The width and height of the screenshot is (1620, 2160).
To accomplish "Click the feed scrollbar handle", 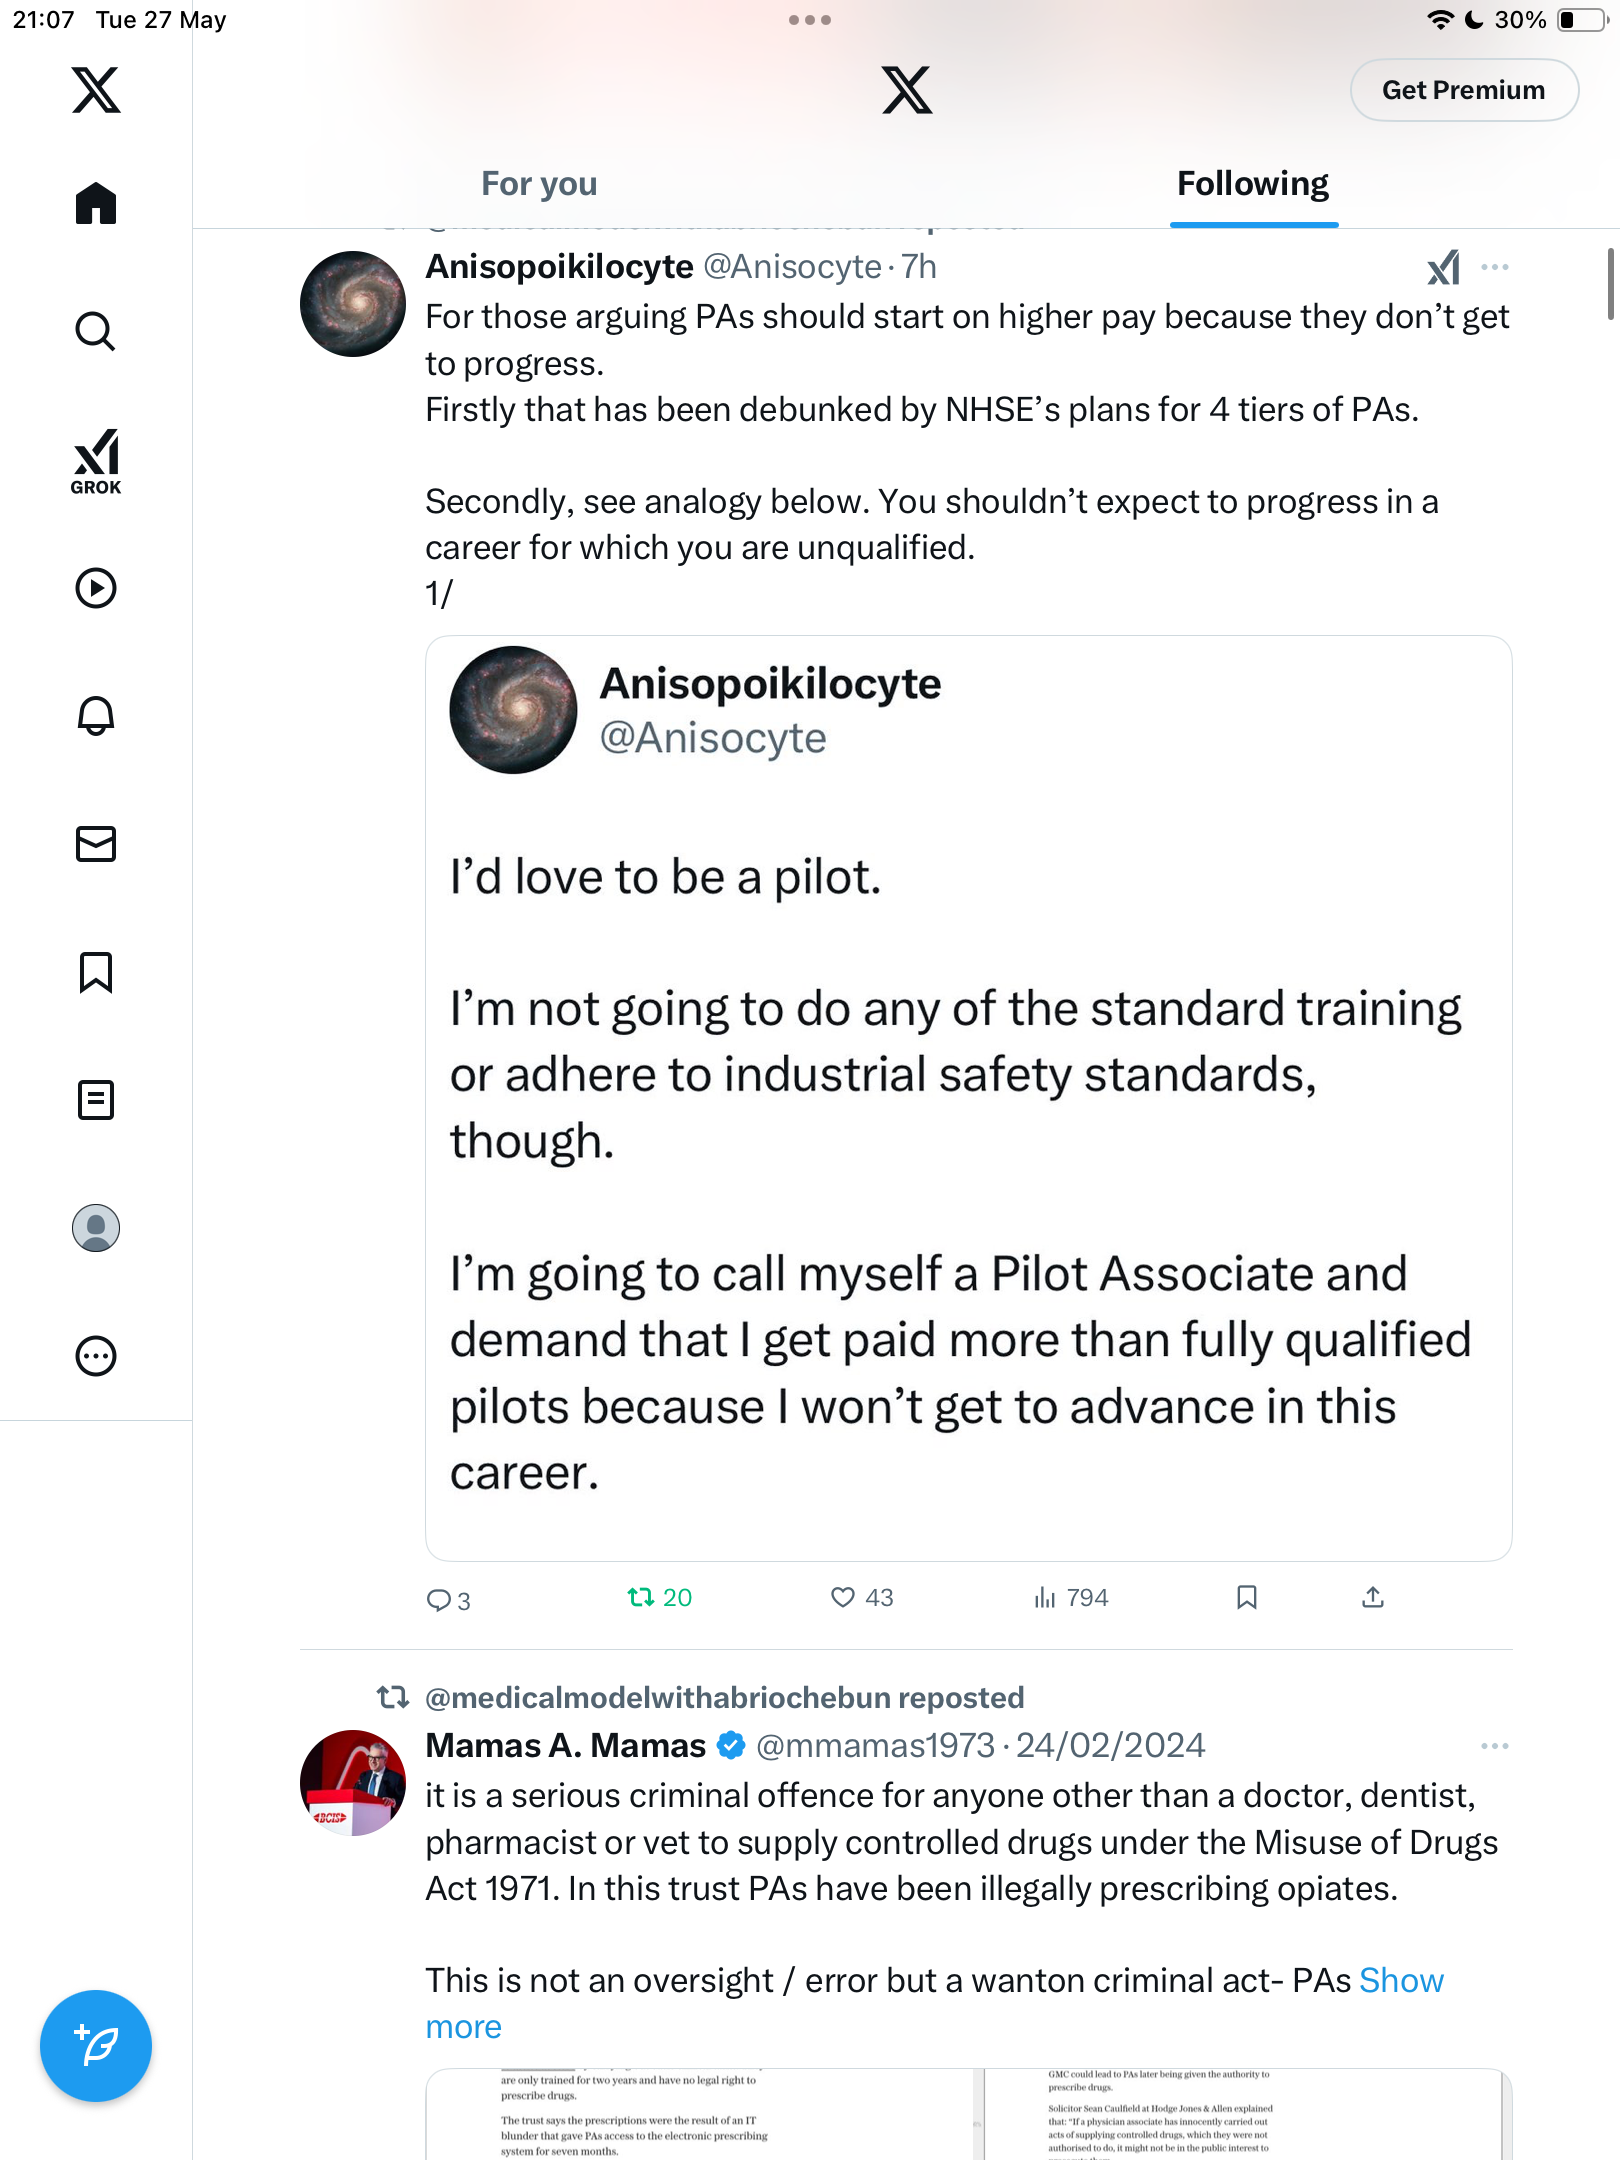I will point(1610,284).
